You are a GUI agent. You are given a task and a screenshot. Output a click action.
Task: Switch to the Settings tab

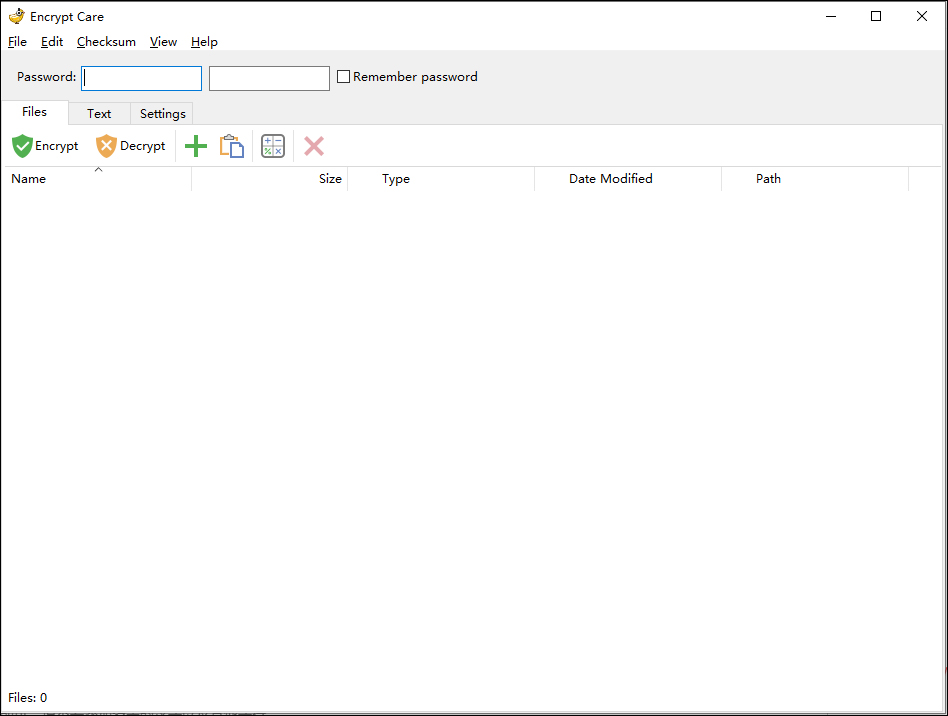tap(163, 114)
